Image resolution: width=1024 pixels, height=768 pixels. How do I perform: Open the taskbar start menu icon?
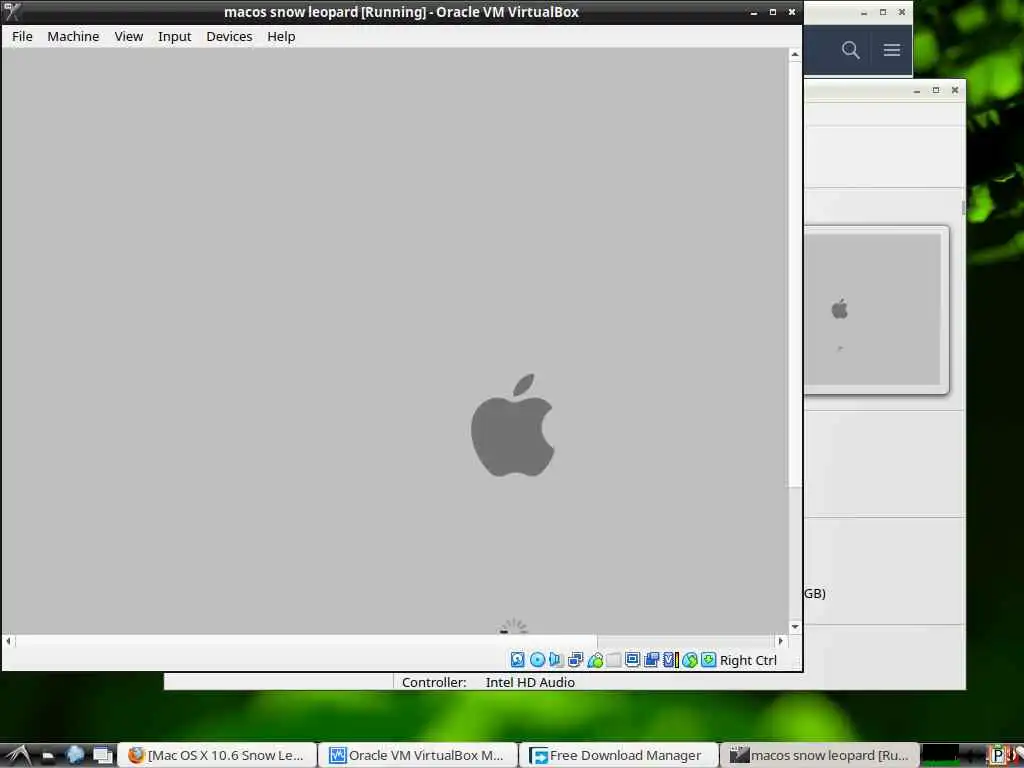pos(18,755)
